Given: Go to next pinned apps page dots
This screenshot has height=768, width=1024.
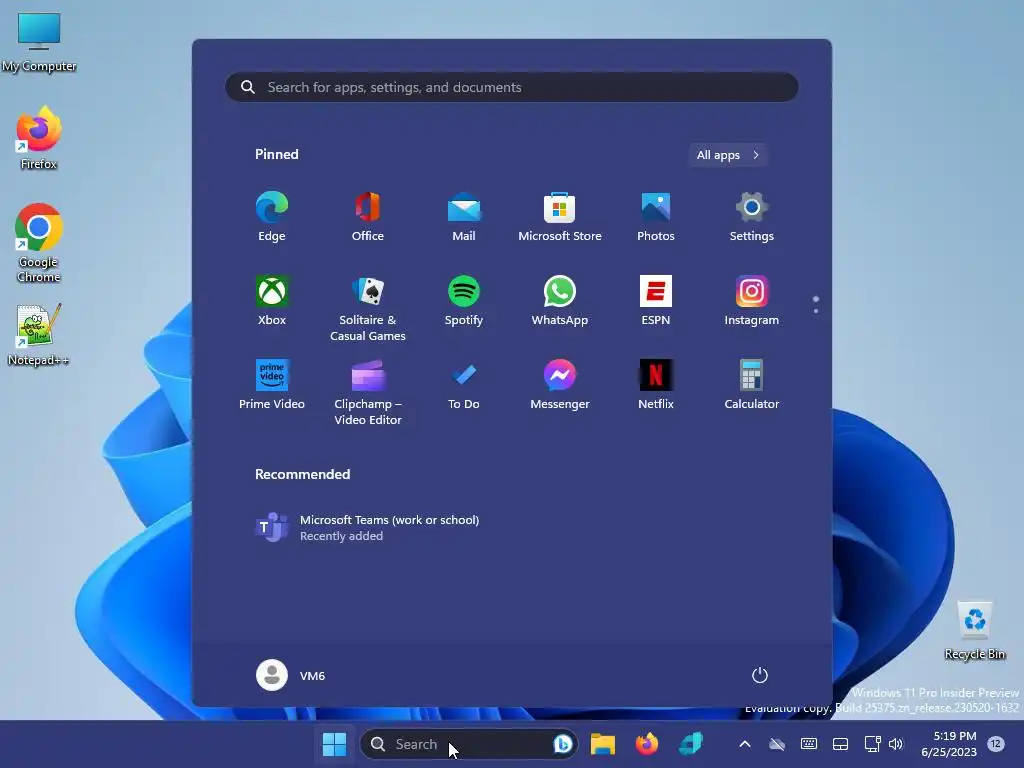Looking at the screenshot, I should point(816,304).
